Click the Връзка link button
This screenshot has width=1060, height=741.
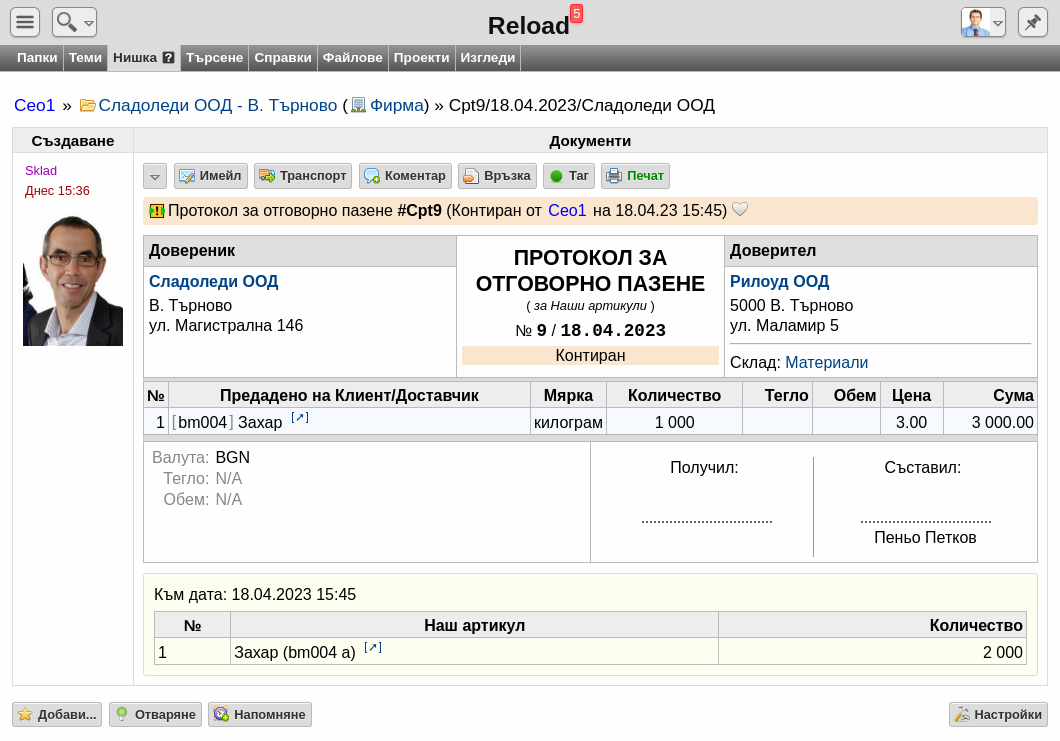[x=497, y=176]
